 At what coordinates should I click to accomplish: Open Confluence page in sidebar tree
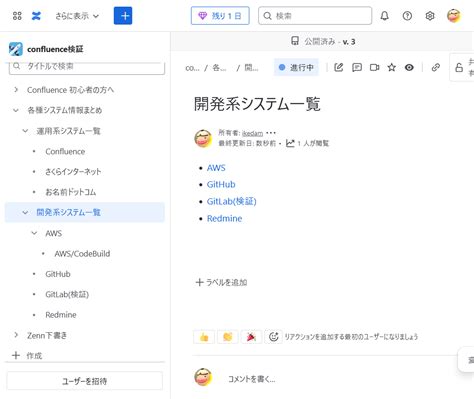(65, 151)
